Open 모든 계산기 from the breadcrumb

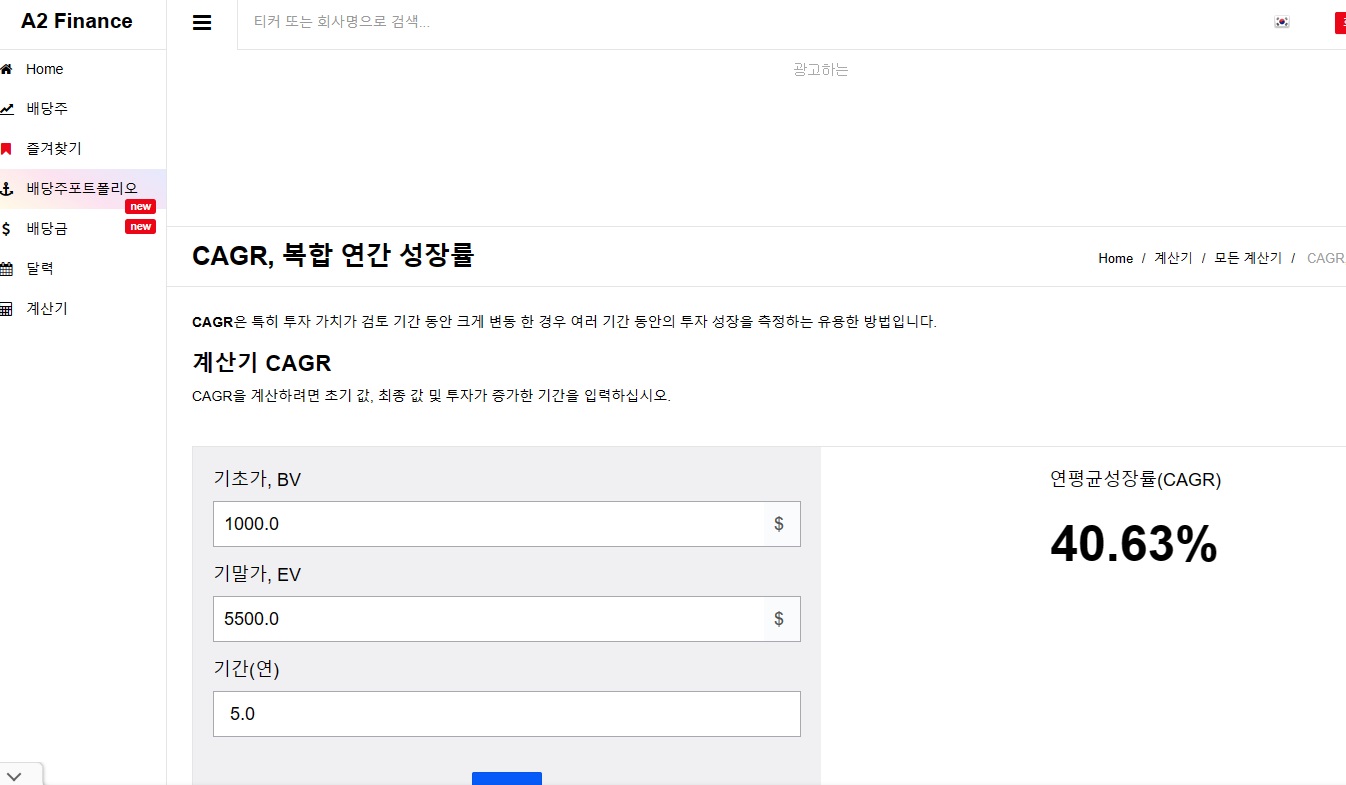coord(1246,258)
